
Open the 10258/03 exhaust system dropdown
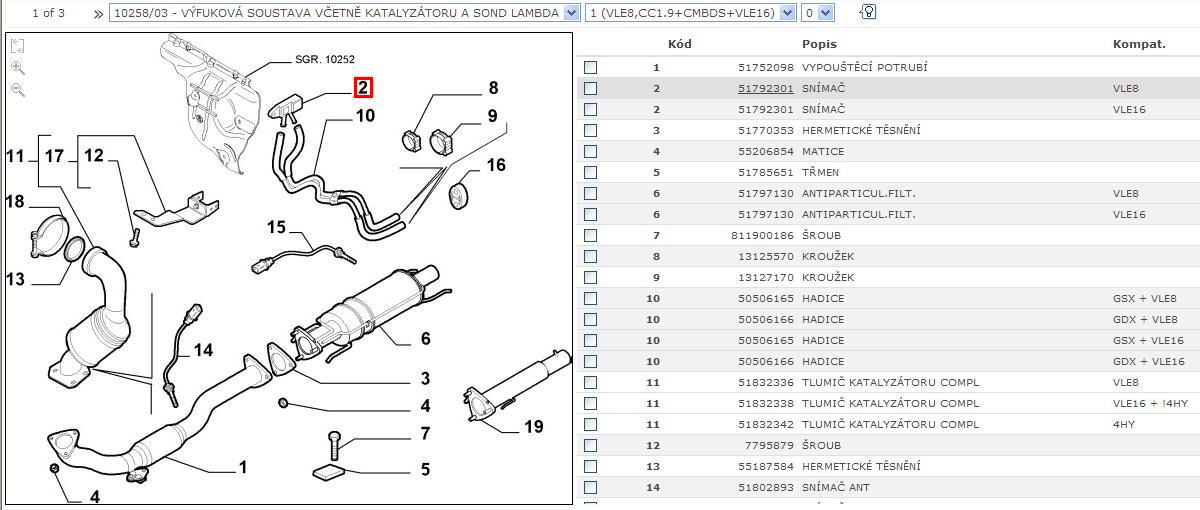click(571, 13)
